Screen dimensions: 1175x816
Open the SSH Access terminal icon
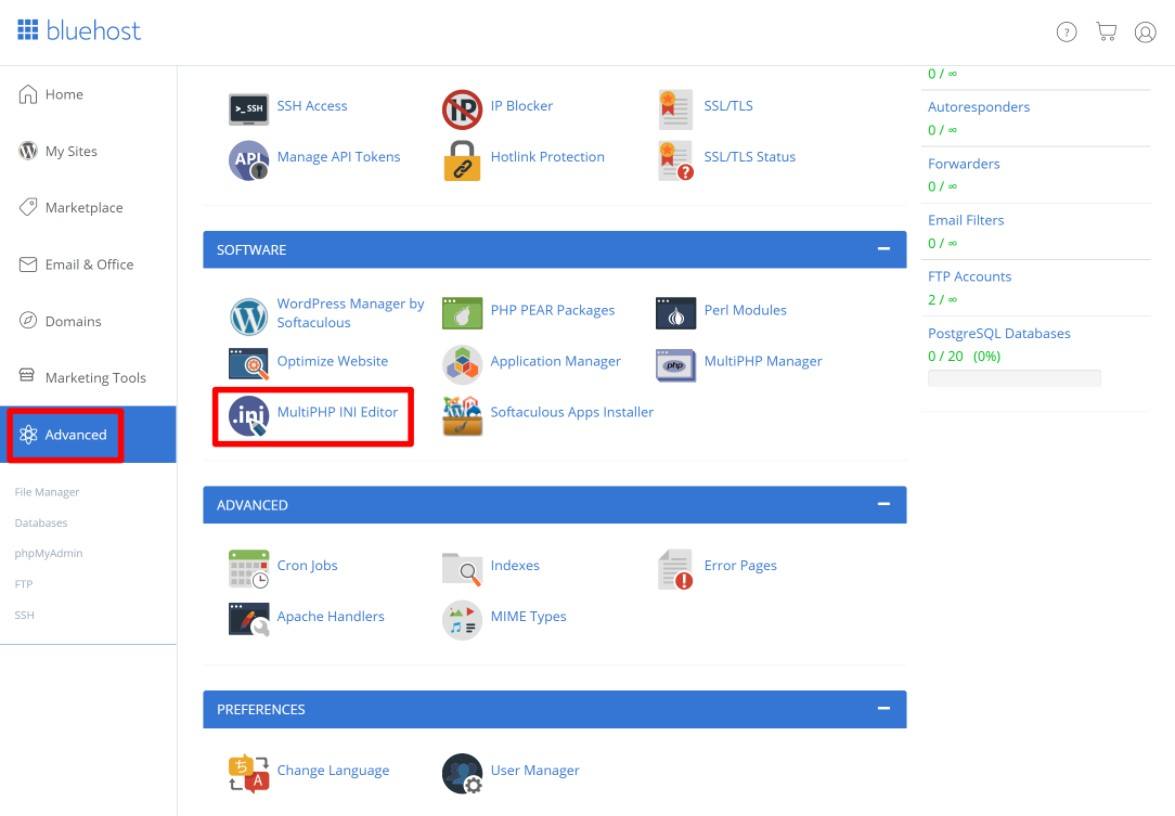click(248, 109)
